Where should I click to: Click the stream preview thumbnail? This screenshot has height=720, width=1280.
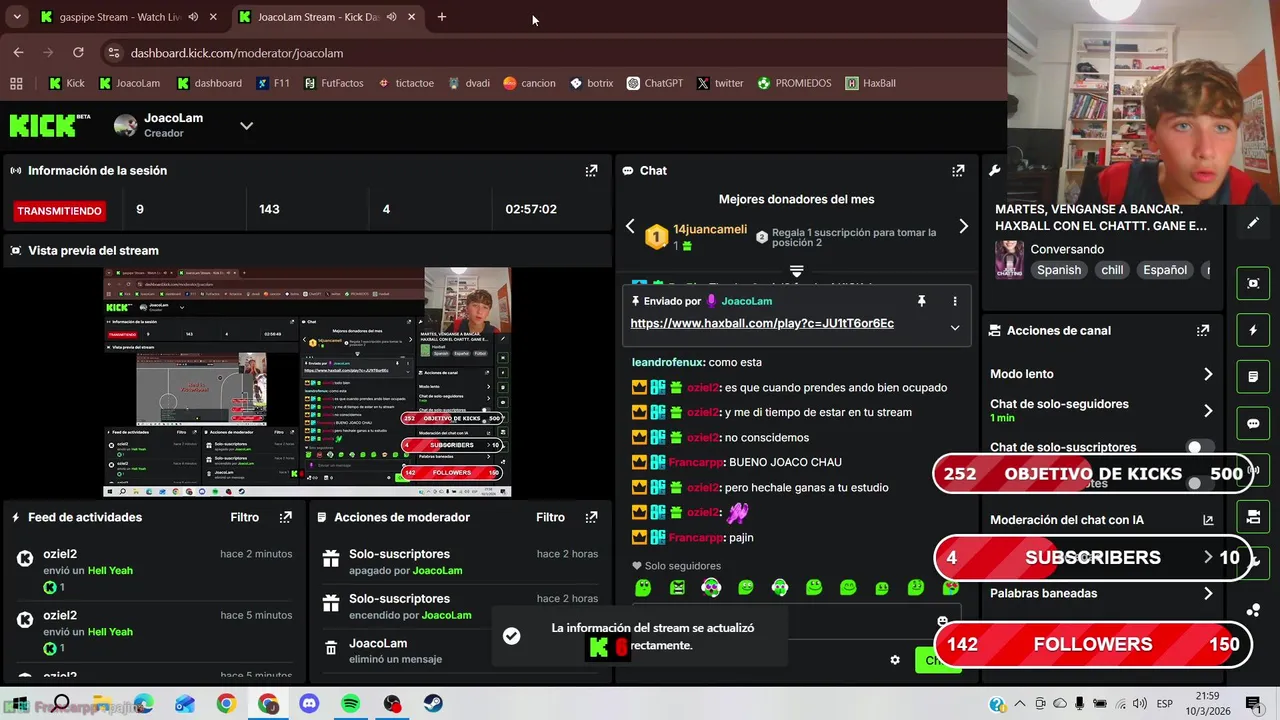pos(308,382)
